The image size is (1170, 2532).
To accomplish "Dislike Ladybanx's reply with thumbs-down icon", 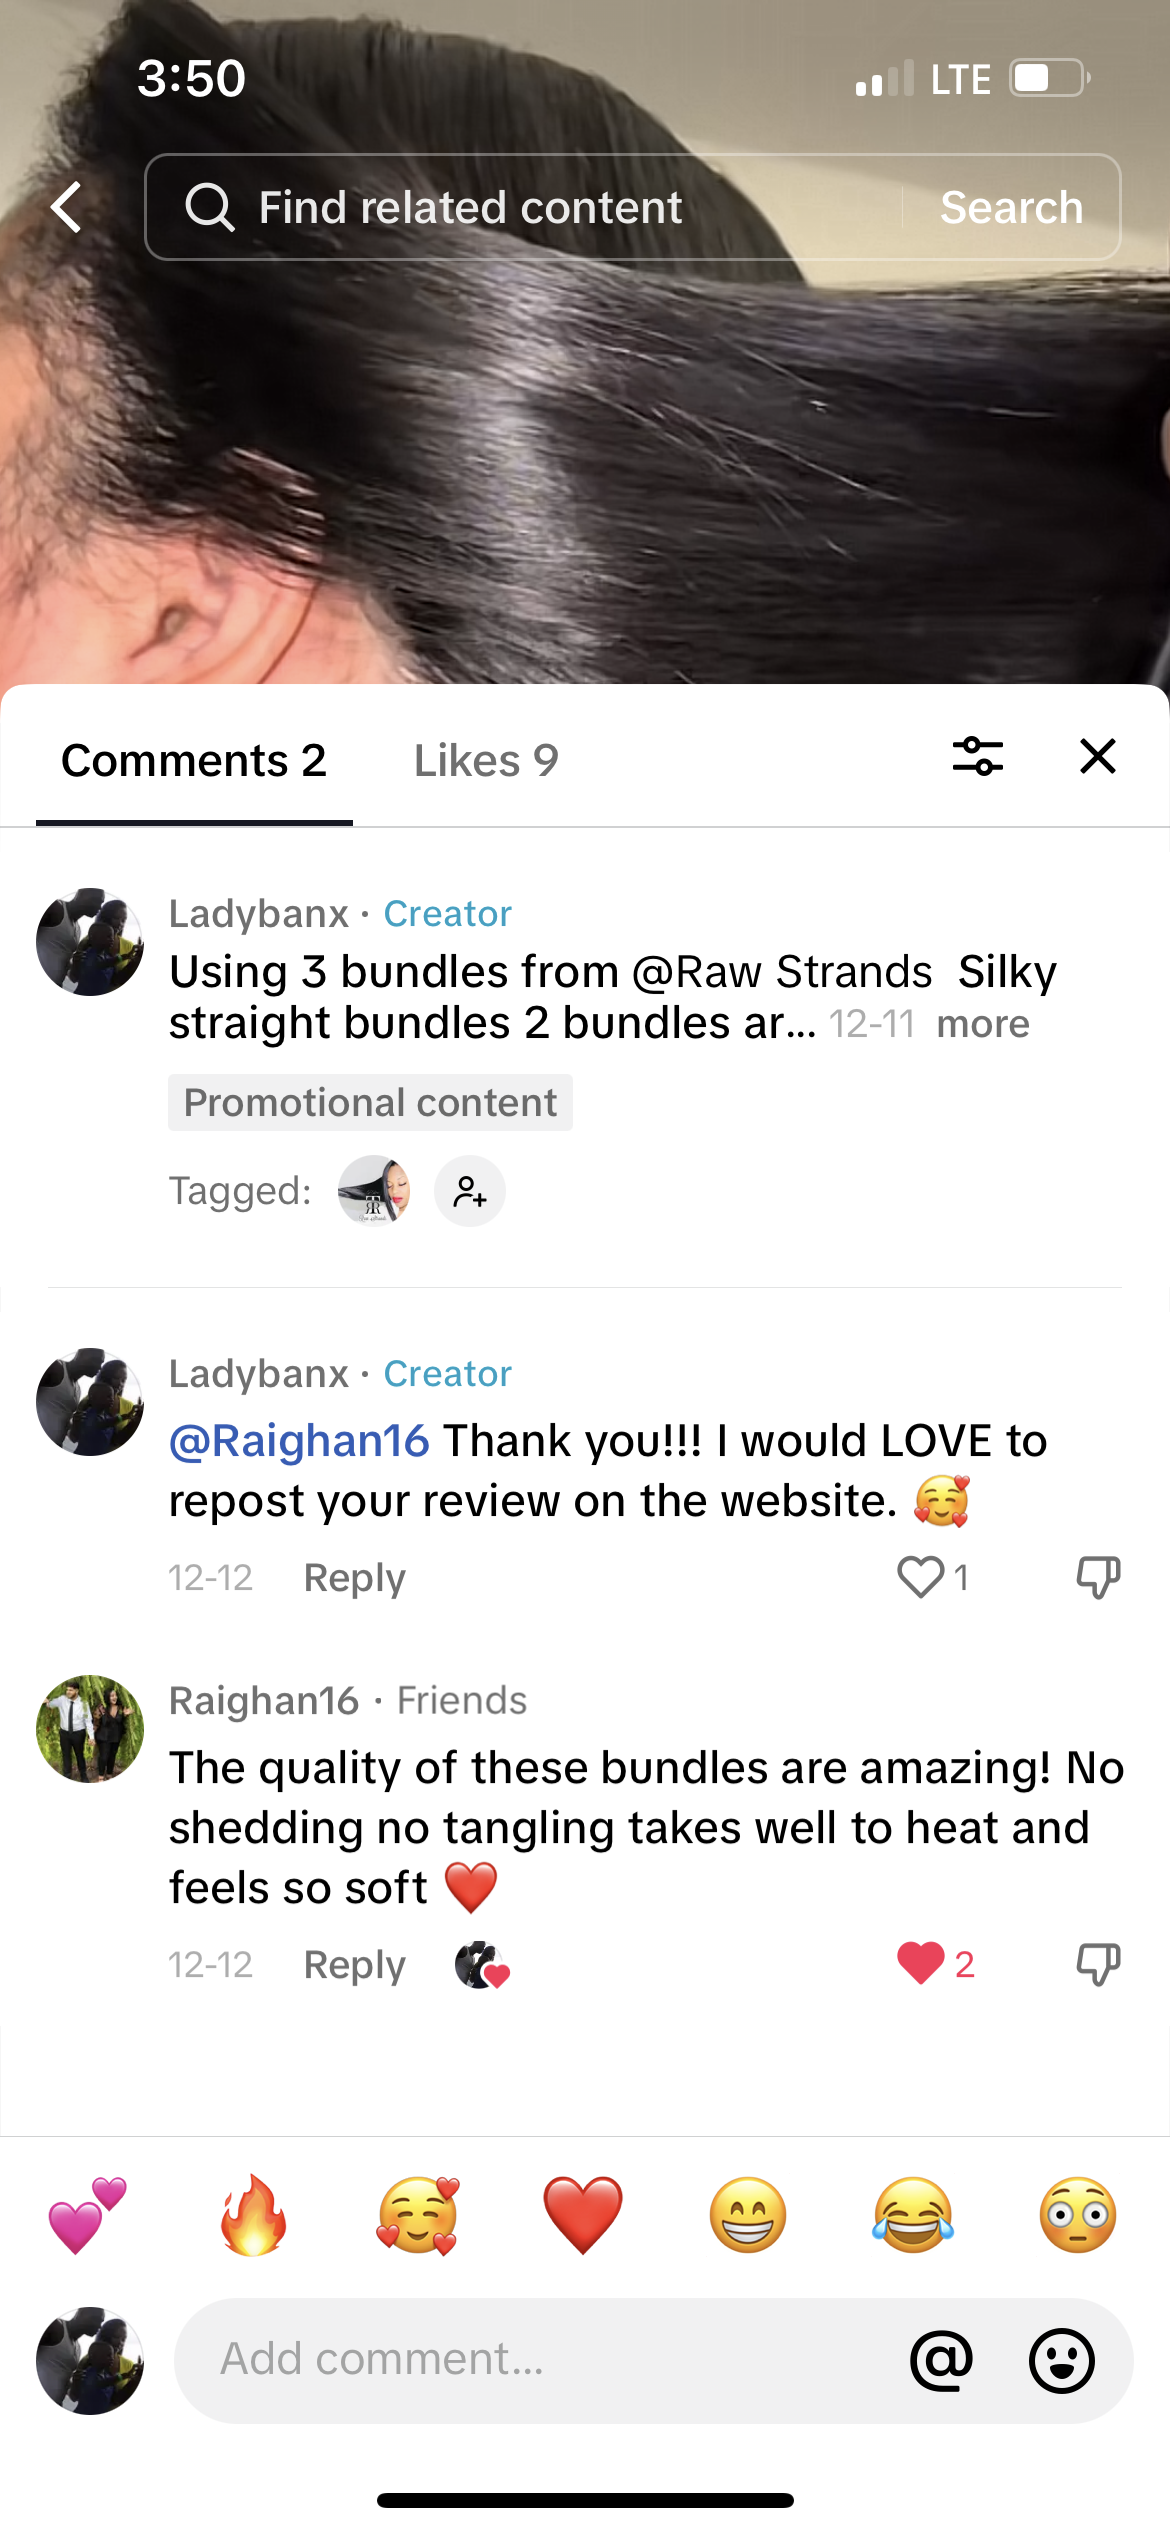I will click(x=1098, y=1577).
